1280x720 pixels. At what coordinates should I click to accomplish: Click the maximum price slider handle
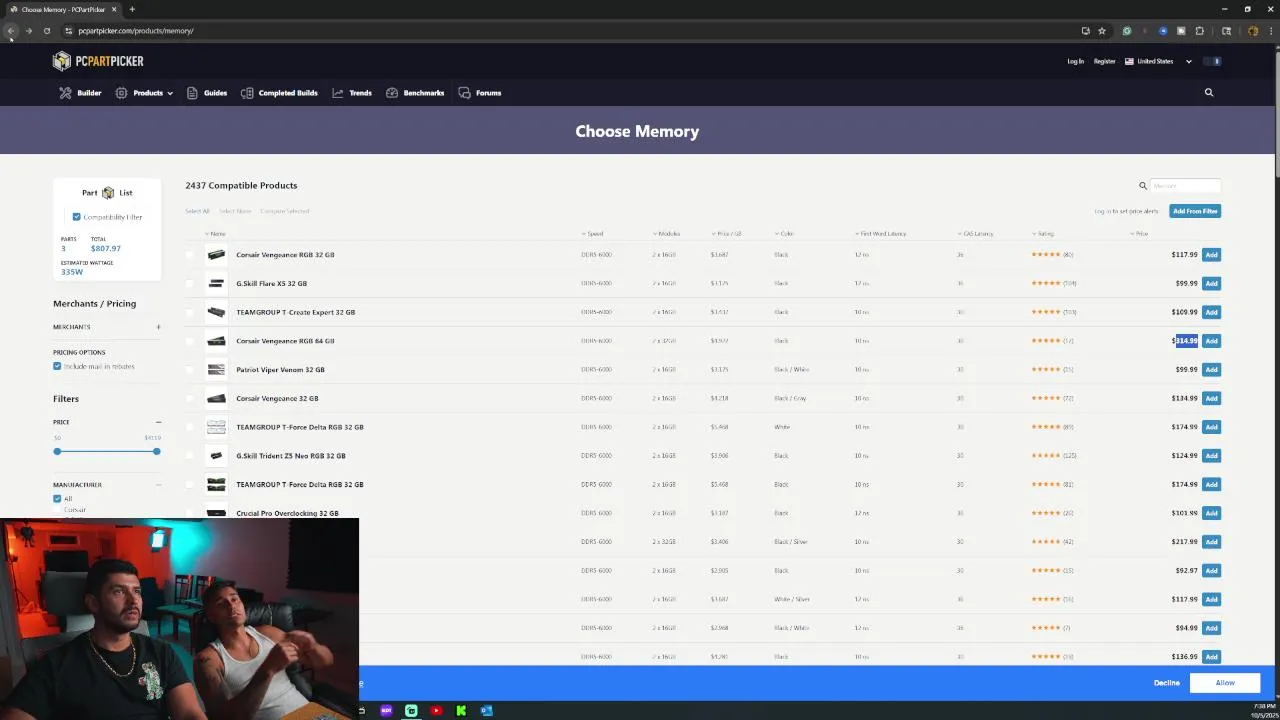156,452
